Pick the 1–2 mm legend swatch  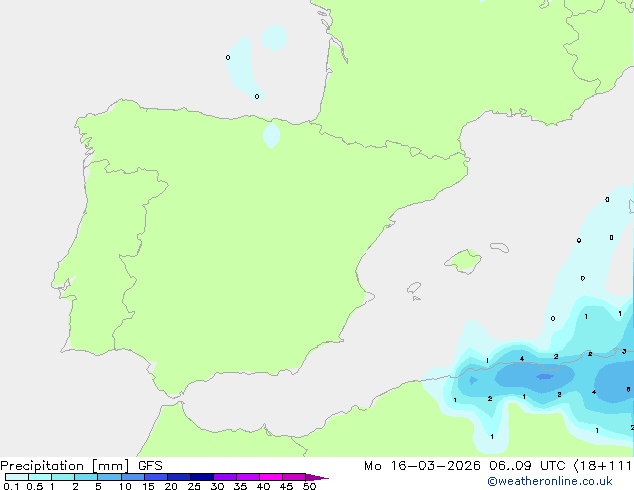[x=63, y=477]
